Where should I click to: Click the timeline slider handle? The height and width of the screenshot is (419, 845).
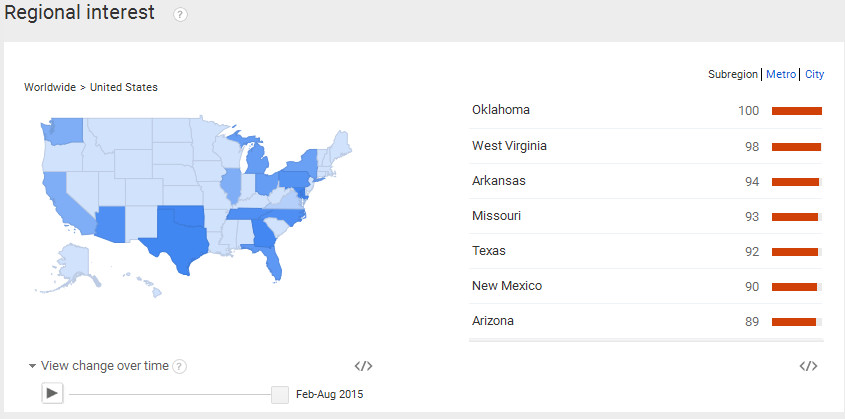coord(280,394)
